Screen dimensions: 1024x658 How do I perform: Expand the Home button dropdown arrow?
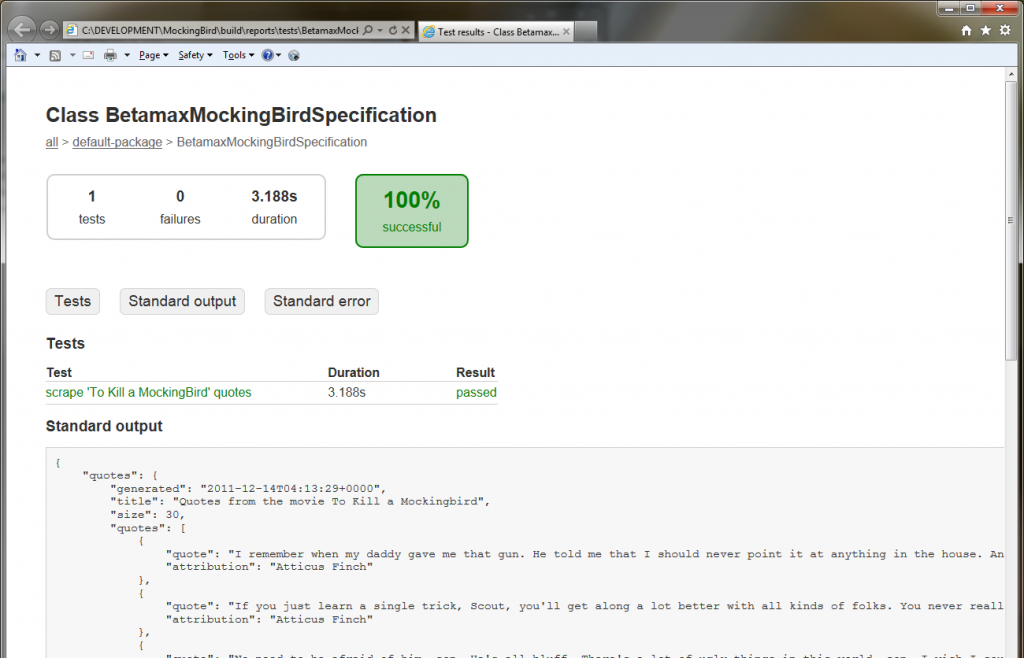tap(37, 55)
